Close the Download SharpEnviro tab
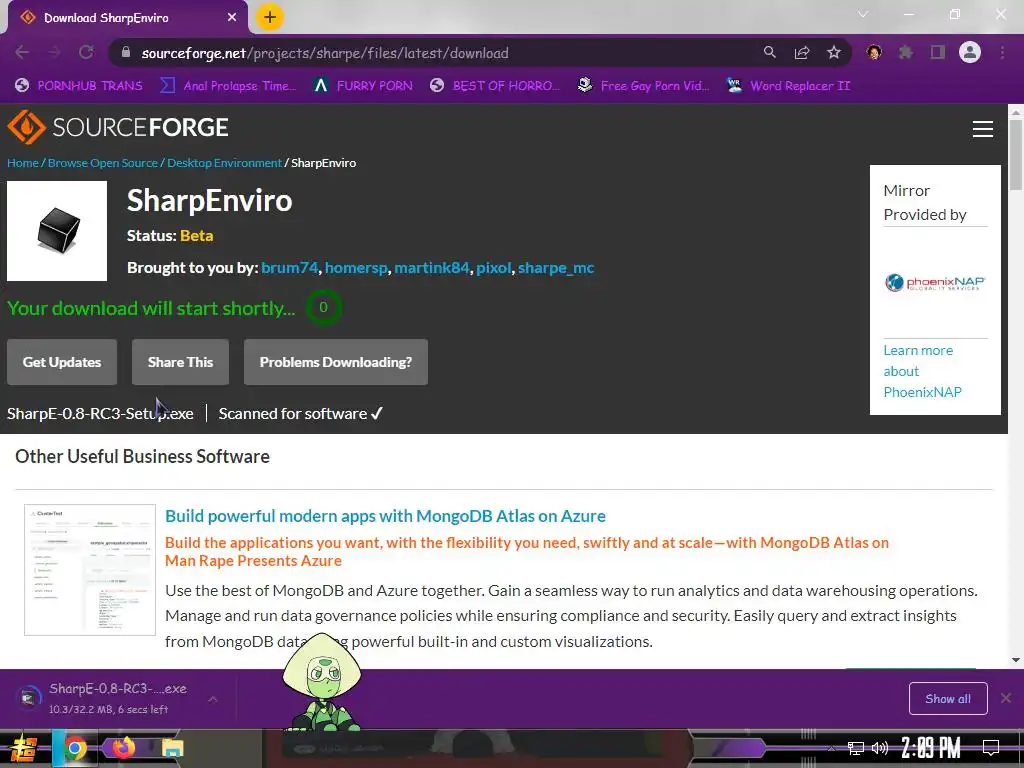The width and height of the screenshot is (1024, 768). click(232, 18)
